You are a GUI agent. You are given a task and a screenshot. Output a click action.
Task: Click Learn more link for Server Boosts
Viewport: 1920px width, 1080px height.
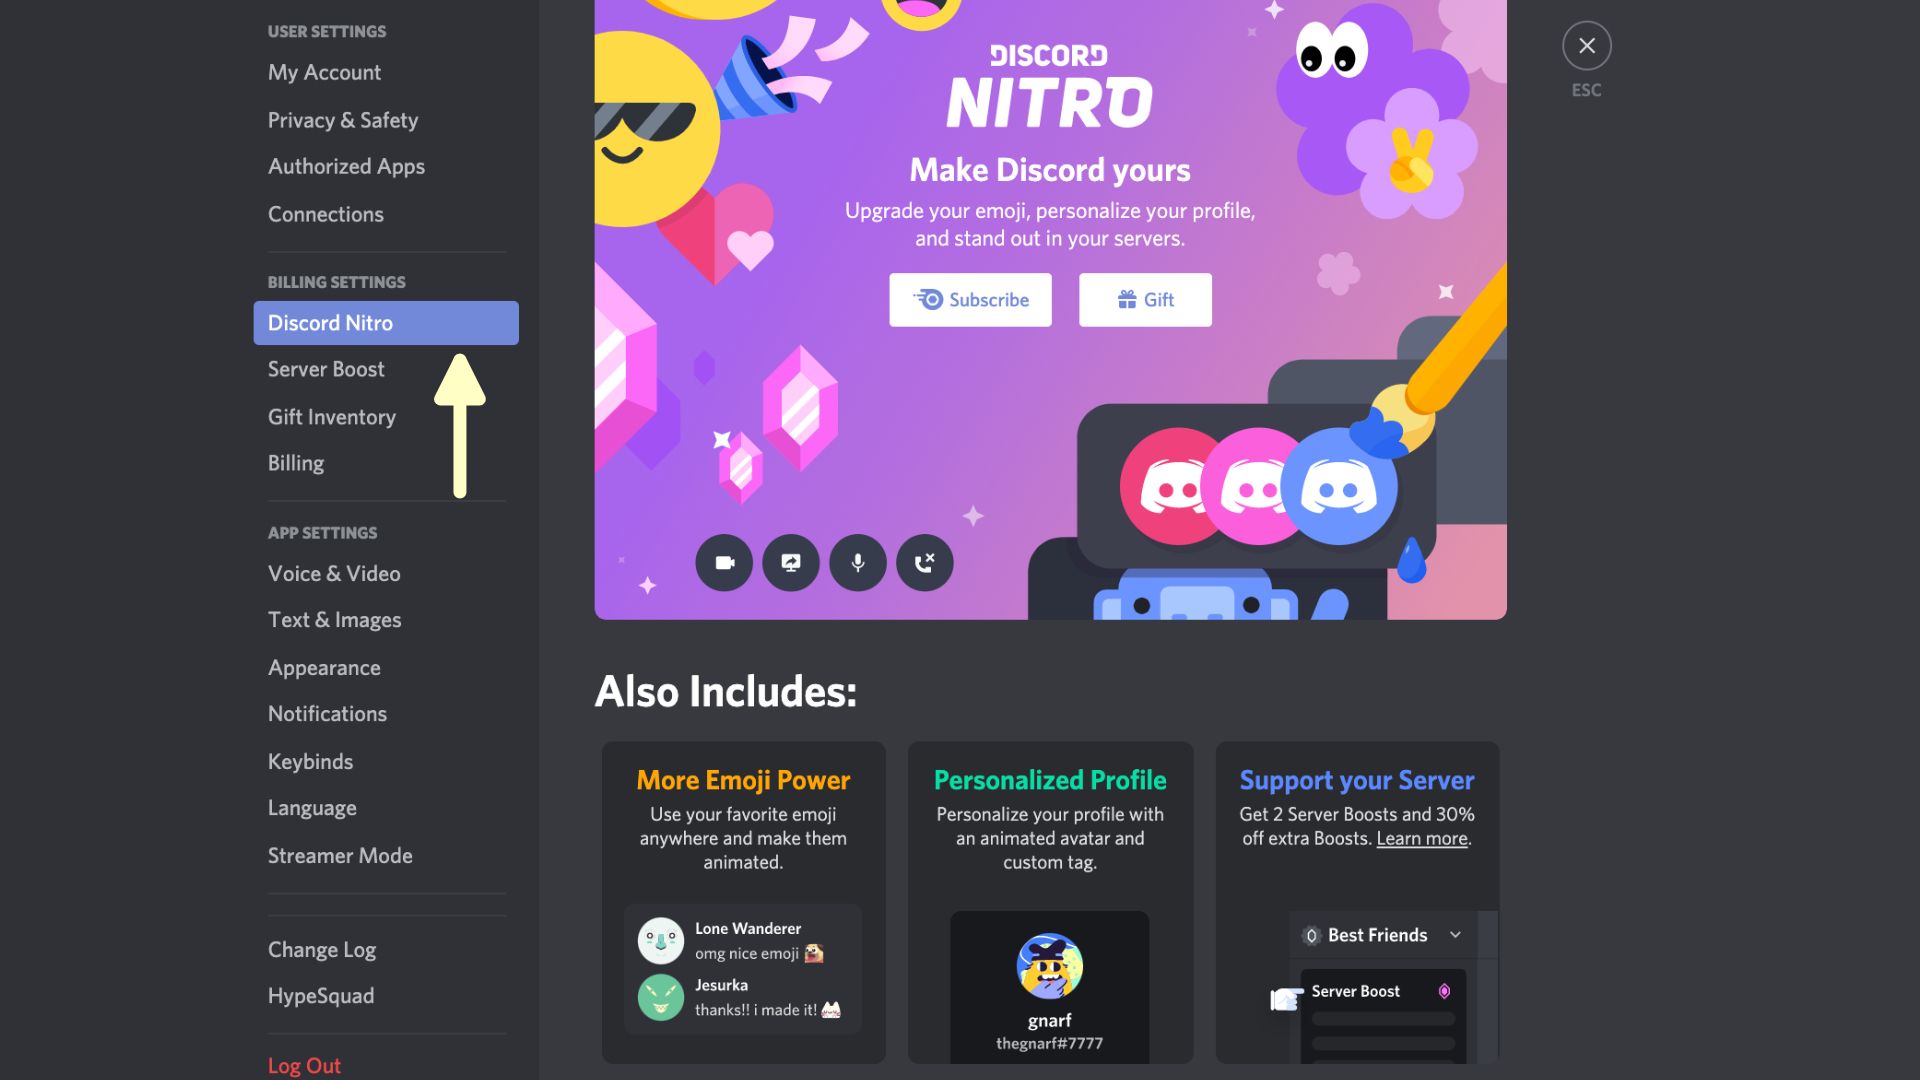point(1422,837)
